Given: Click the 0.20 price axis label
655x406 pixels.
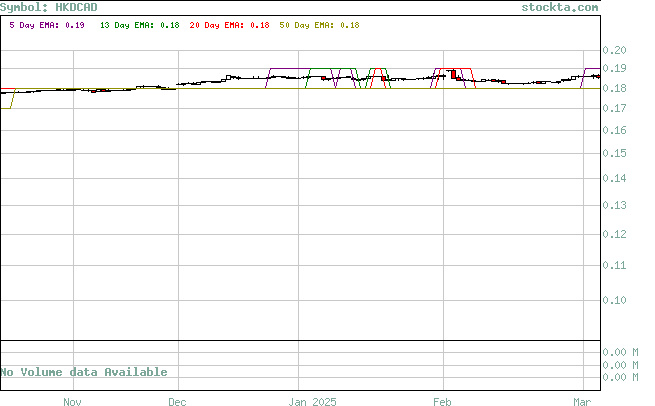Looking at the screenshot, I should pyautogui.click(x=614, y=51).
